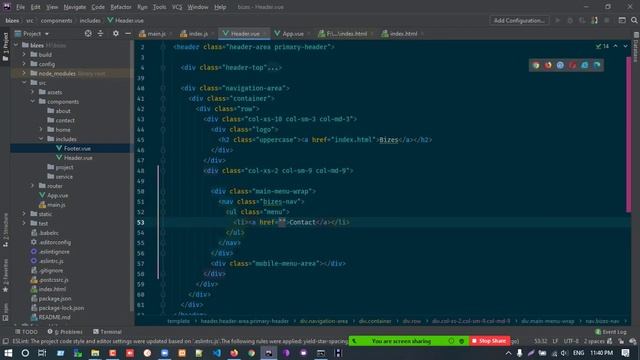Open in Opera browser icon in editor
Image resolution: width=640 pixels, height=360 pixels.
[573, 65]
